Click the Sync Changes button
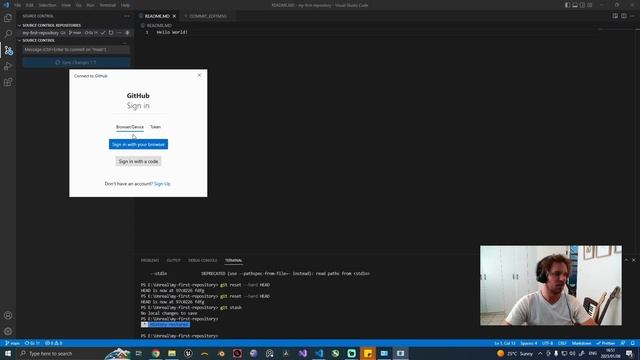Viewport: 640px width, 360px height. 76,62
